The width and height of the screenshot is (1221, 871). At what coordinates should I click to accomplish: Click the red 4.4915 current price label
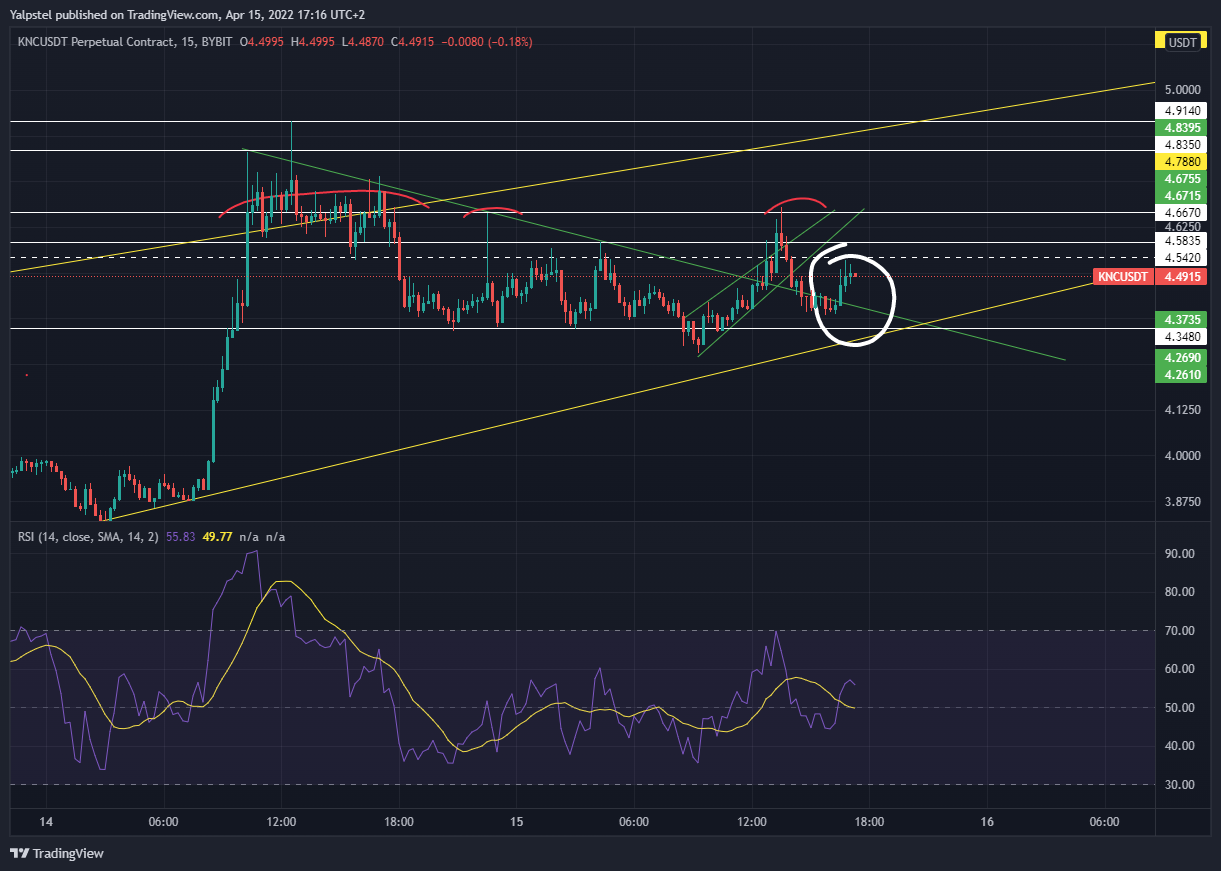pos(1182,277)
